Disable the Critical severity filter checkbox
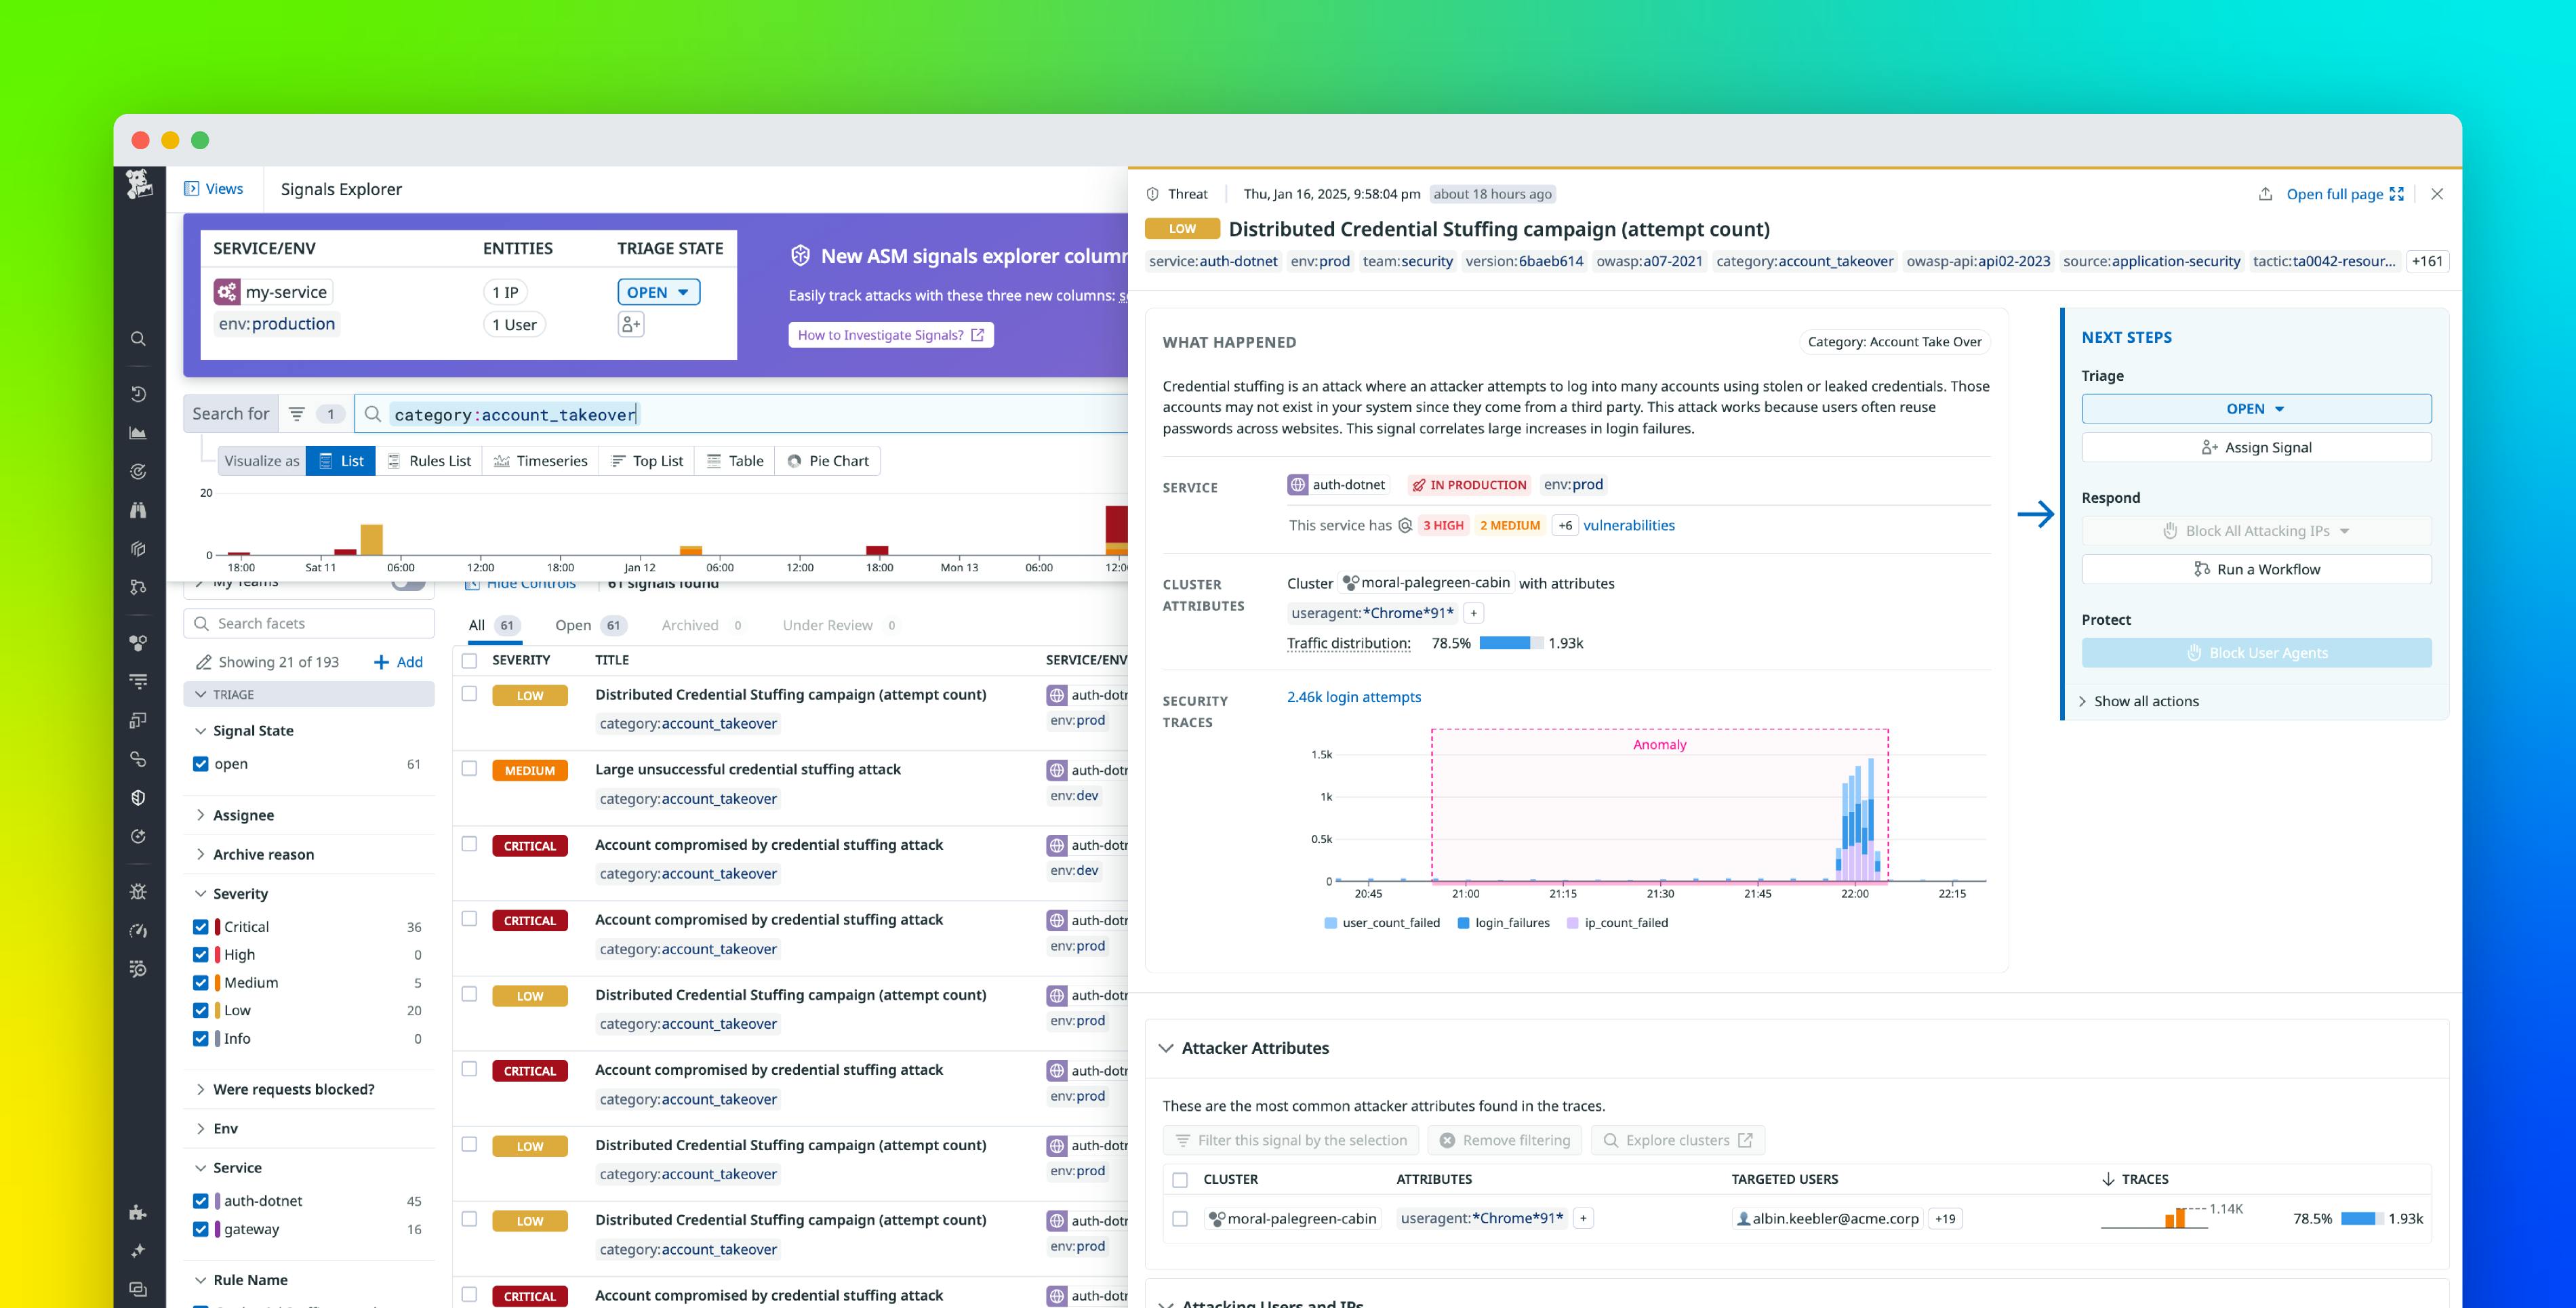Viewport: 2576px width, 1308px height. pyautogui.click(x=202, y=926)
